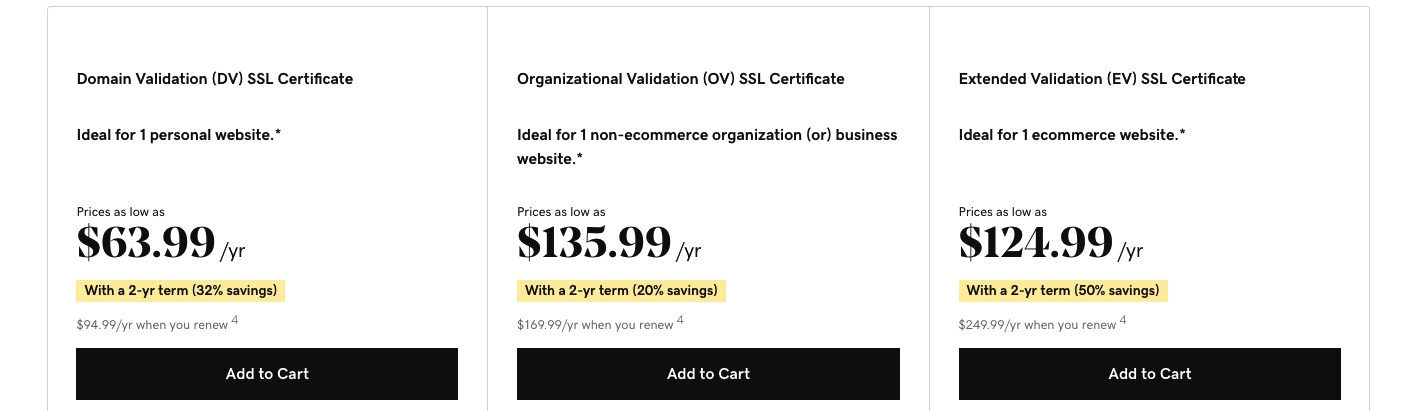The image size is (1413, 411).
Task: Click the 32% savings 2-yr term badge
Action: click(x=181, y=291)
